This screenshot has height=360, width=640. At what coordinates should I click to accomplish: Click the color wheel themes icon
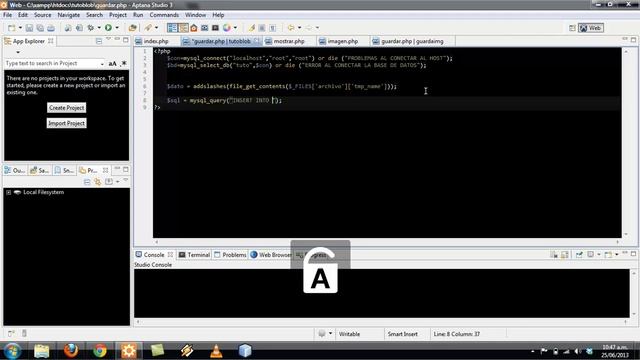click(227, 28)
